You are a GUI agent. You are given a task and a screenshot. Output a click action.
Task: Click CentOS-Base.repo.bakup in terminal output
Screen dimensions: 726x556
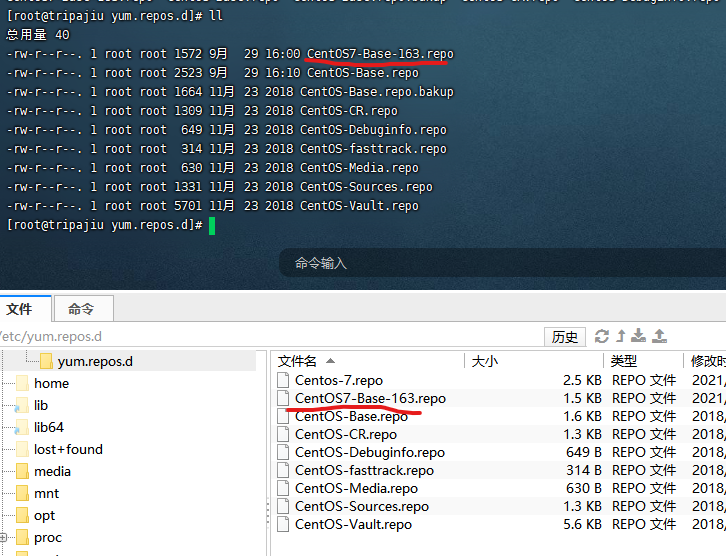[377, 92]
